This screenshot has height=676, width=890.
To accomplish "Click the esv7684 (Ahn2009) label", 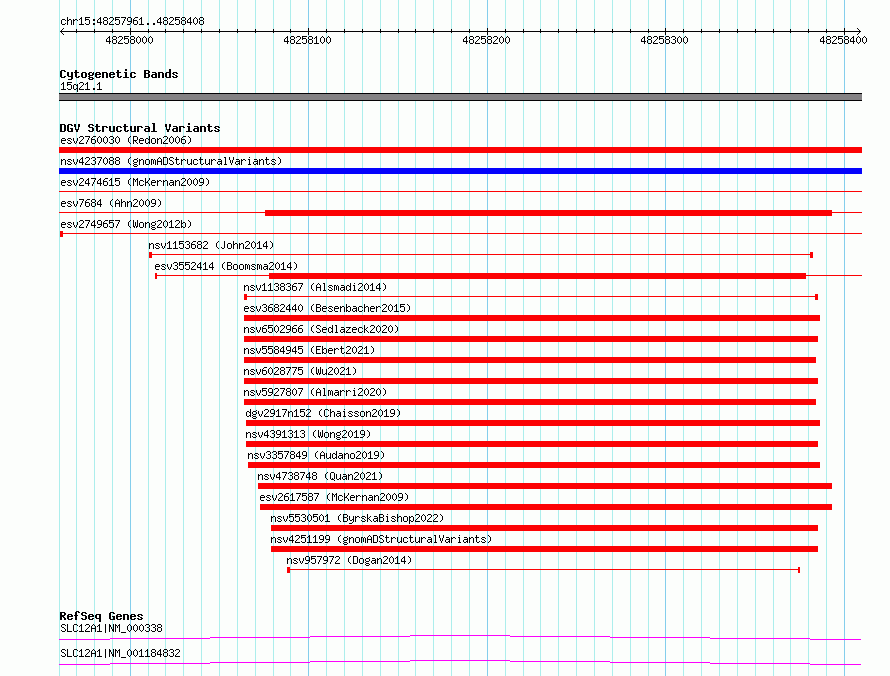I will 111,203.
